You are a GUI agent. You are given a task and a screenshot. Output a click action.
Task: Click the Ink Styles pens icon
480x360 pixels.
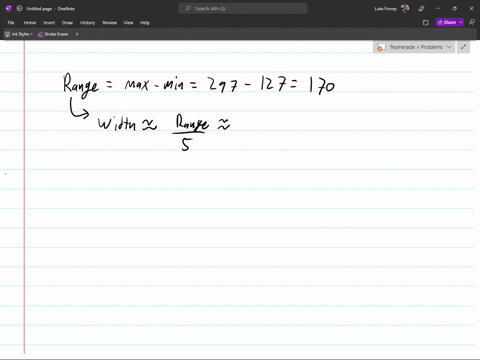click(7, 34)
